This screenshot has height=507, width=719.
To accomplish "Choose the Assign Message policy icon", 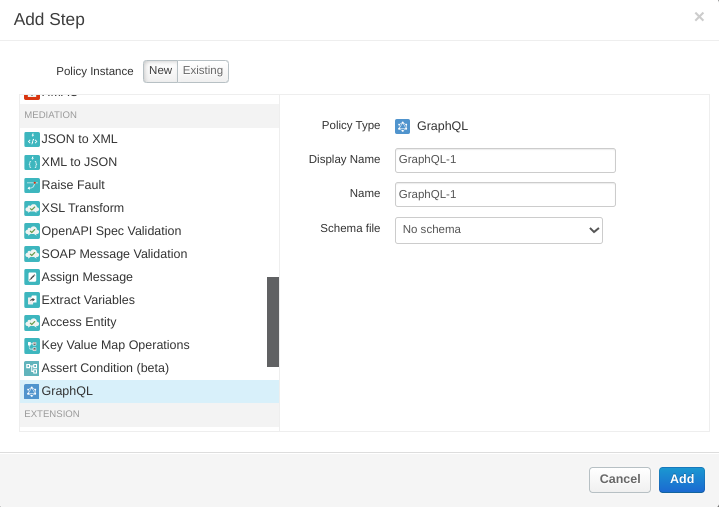I will click(x=31, y=277).
